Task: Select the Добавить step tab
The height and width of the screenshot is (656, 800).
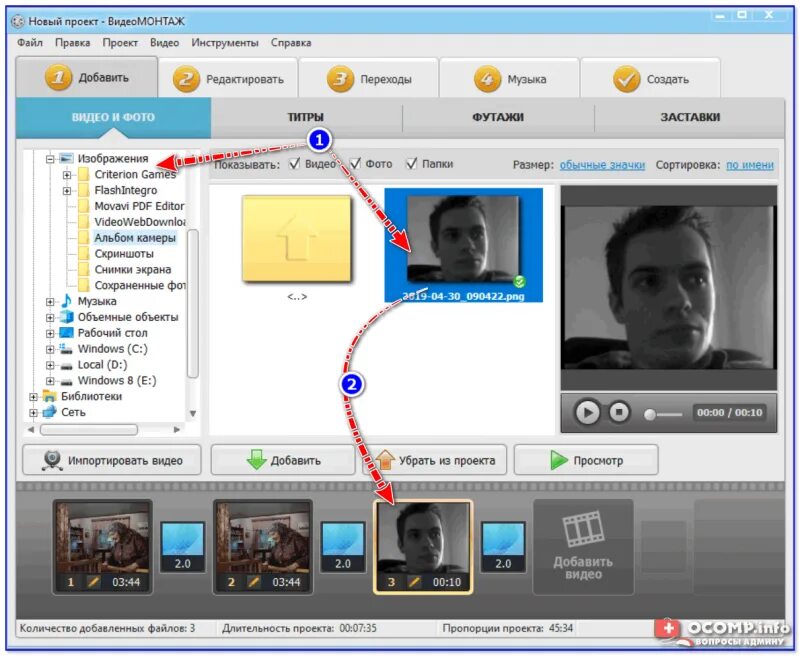Action: click(87, 78)
